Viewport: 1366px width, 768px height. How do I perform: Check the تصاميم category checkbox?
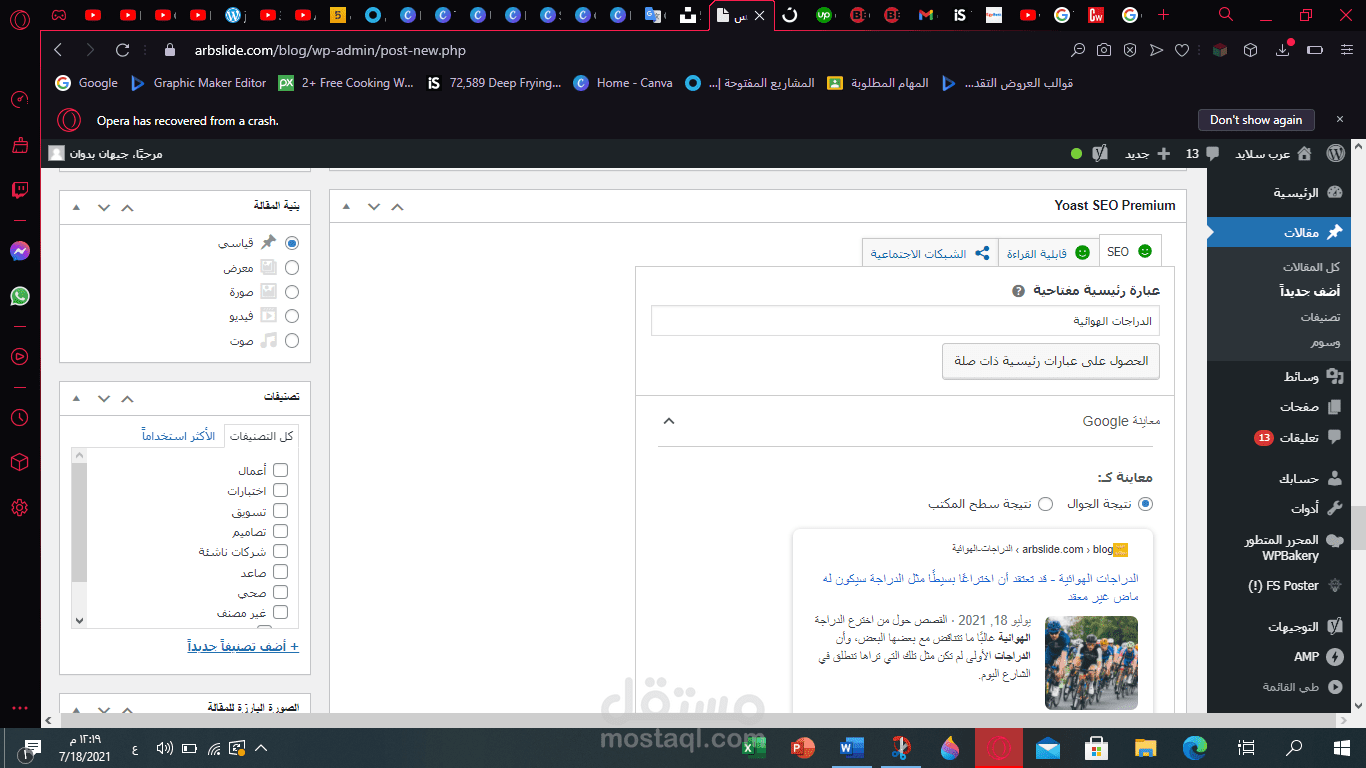[x=280, y=531]
